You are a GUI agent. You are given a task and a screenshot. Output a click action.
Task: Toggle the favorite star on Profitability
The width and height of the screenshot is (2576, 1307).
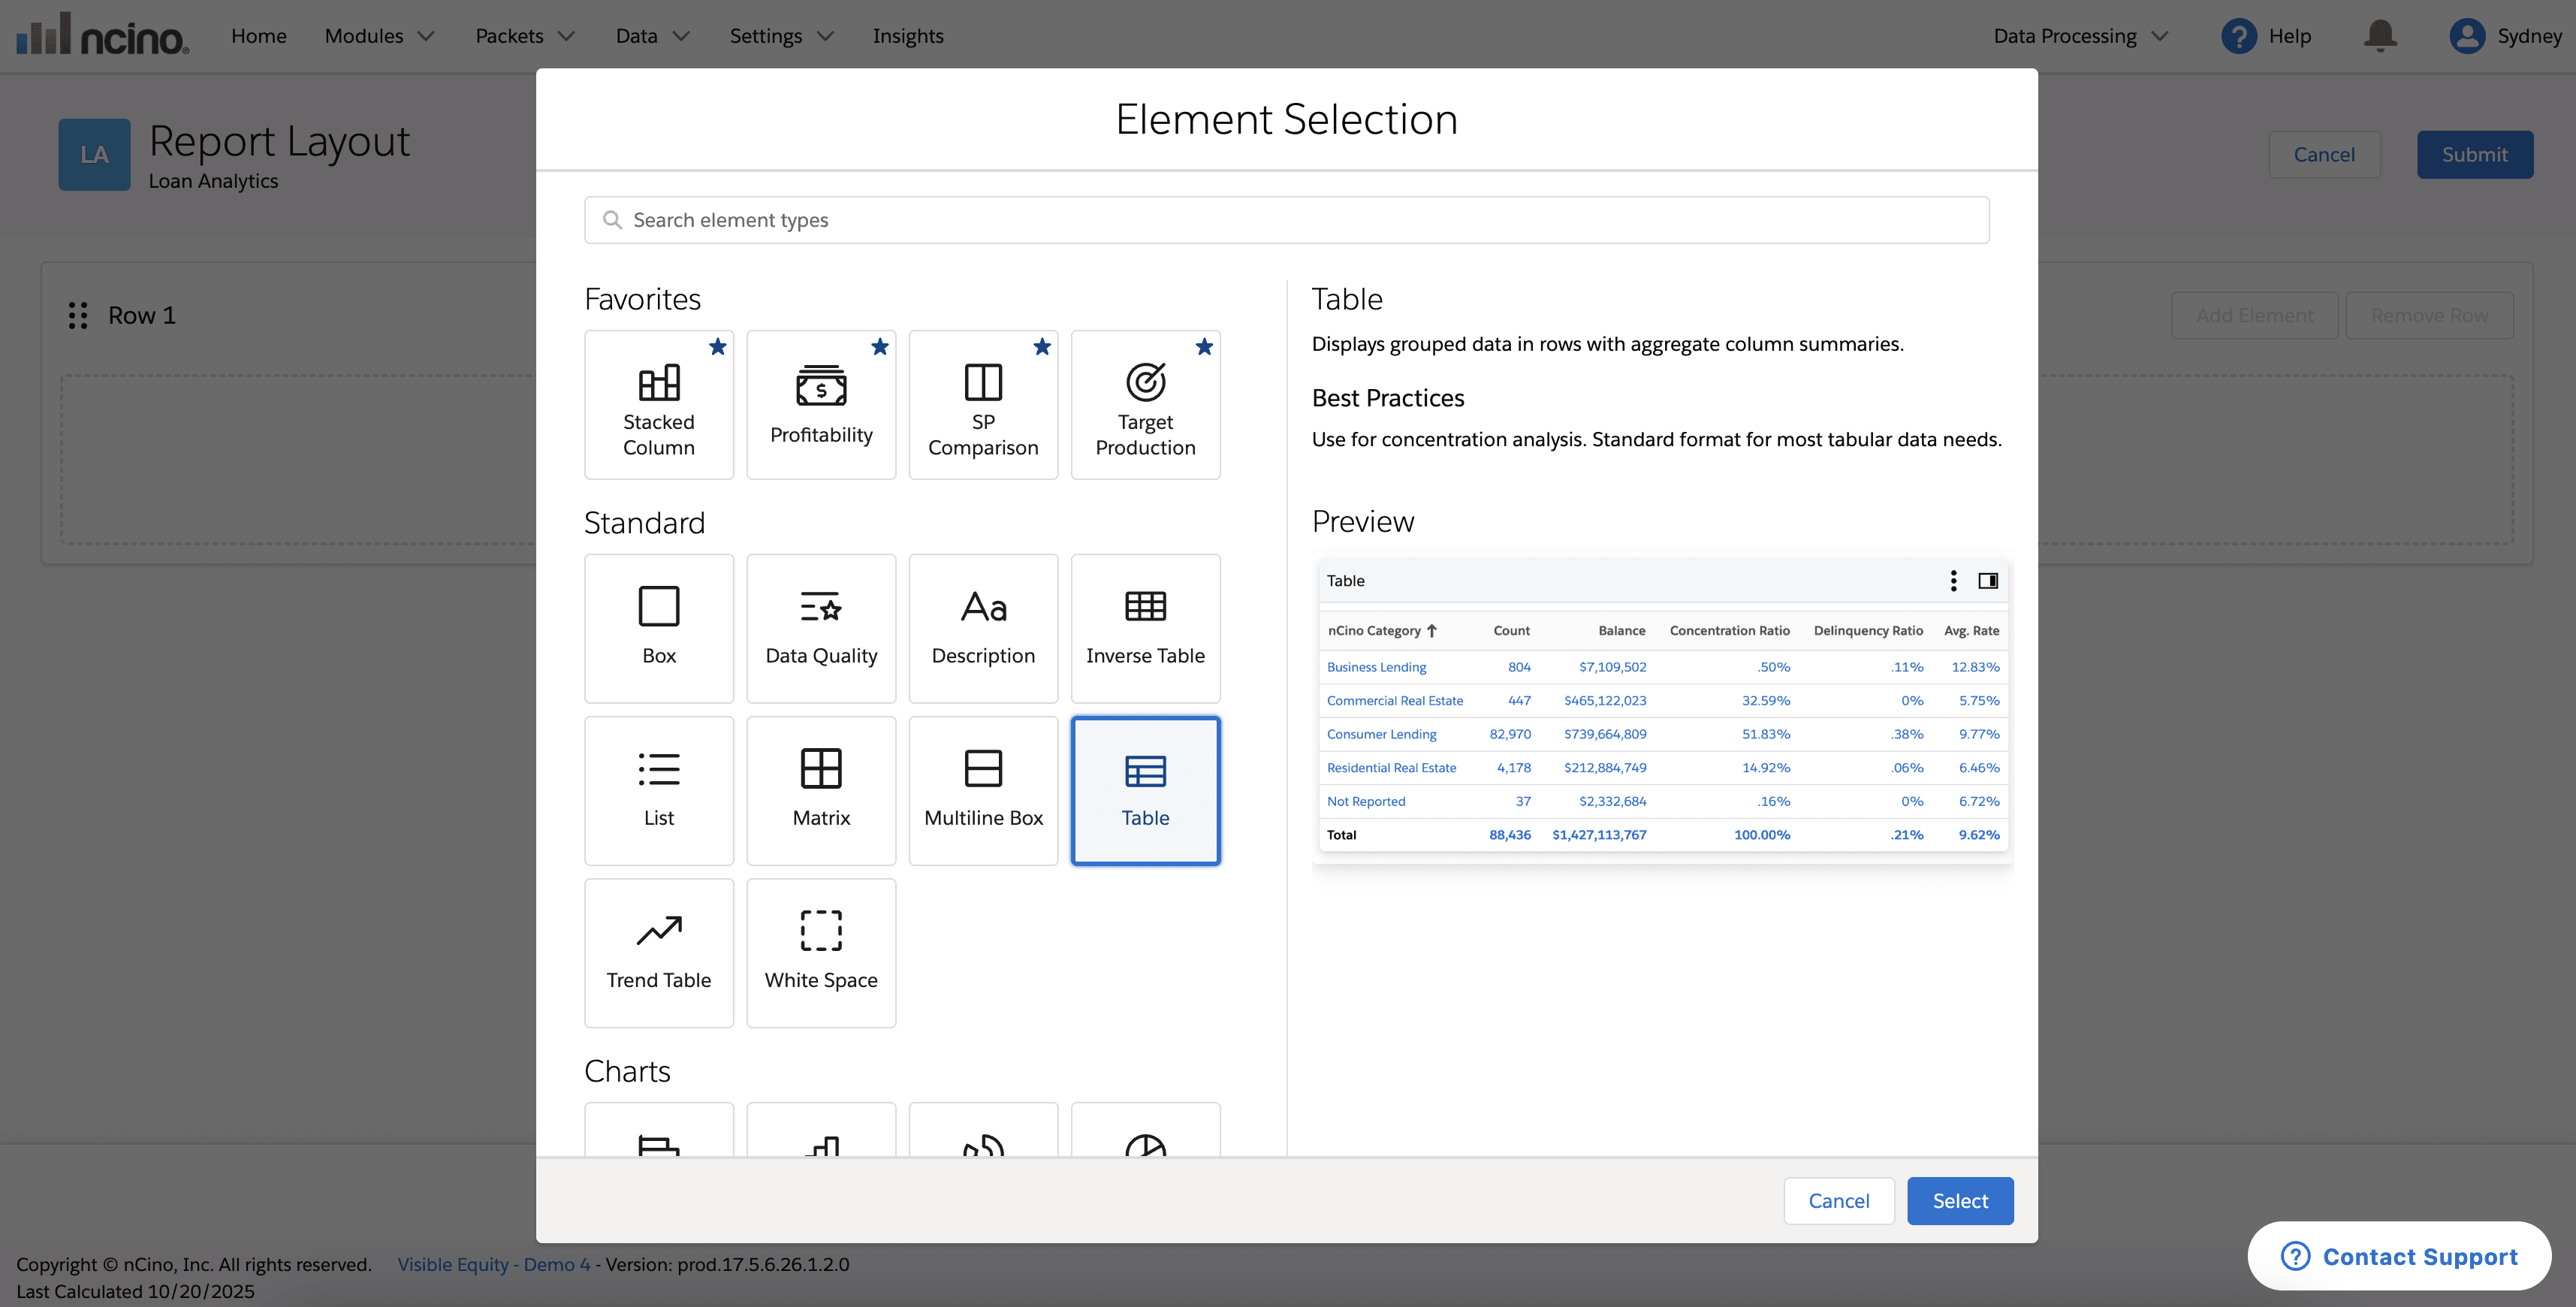coord(879,347)
